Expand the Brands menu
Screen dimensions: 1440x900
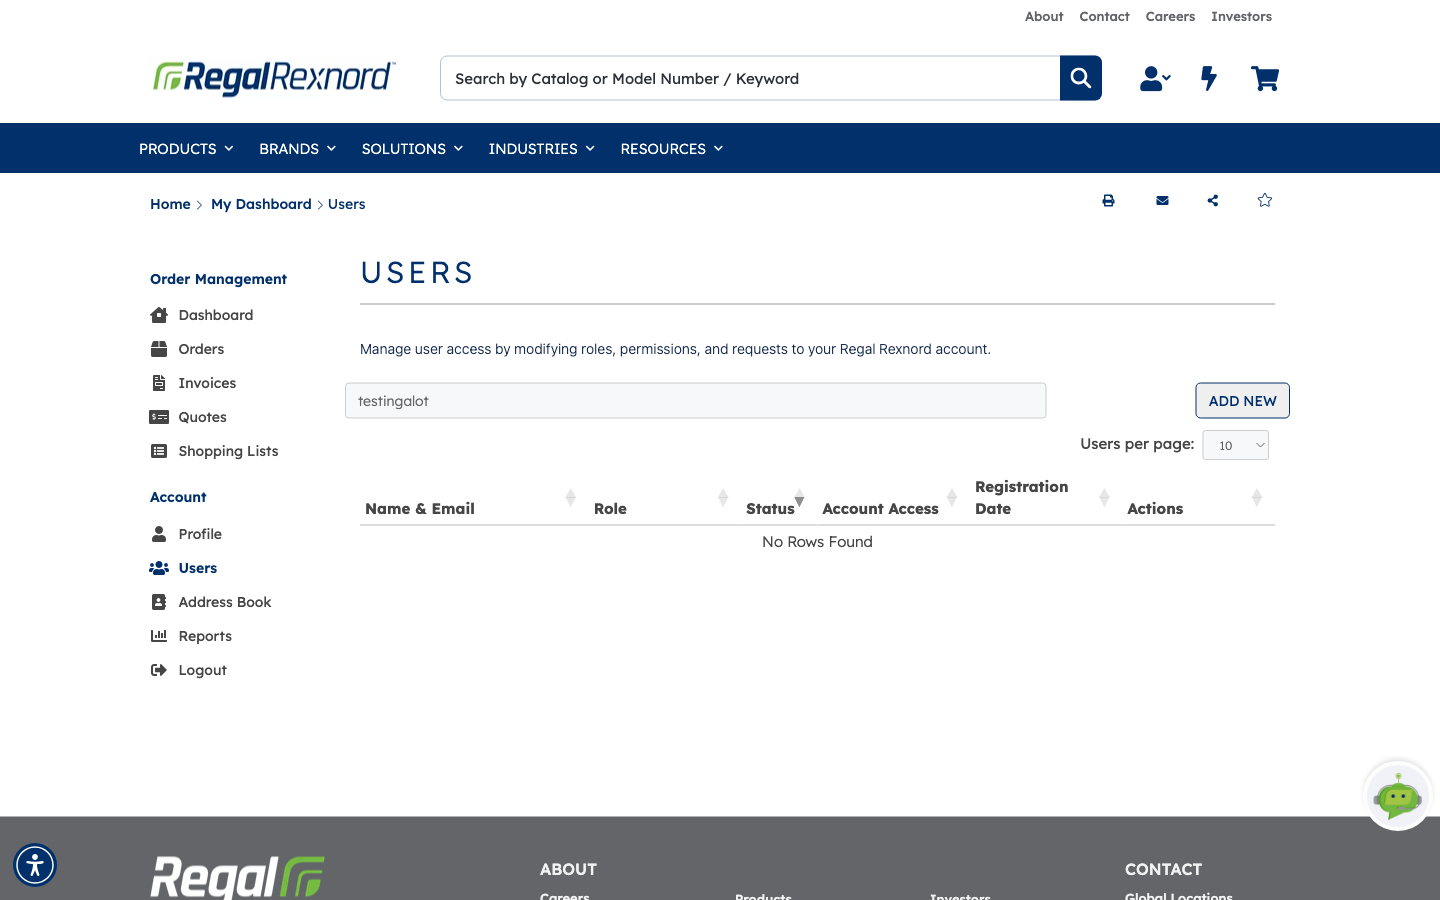tap(297, 149)
